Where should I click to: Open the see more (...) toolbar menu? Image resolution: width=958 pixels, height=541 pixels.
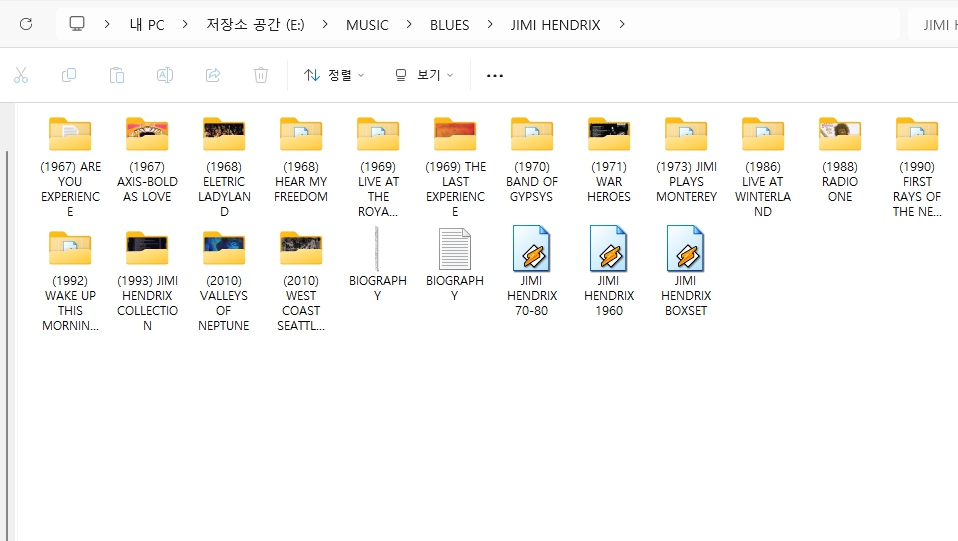tap(495, 75)
